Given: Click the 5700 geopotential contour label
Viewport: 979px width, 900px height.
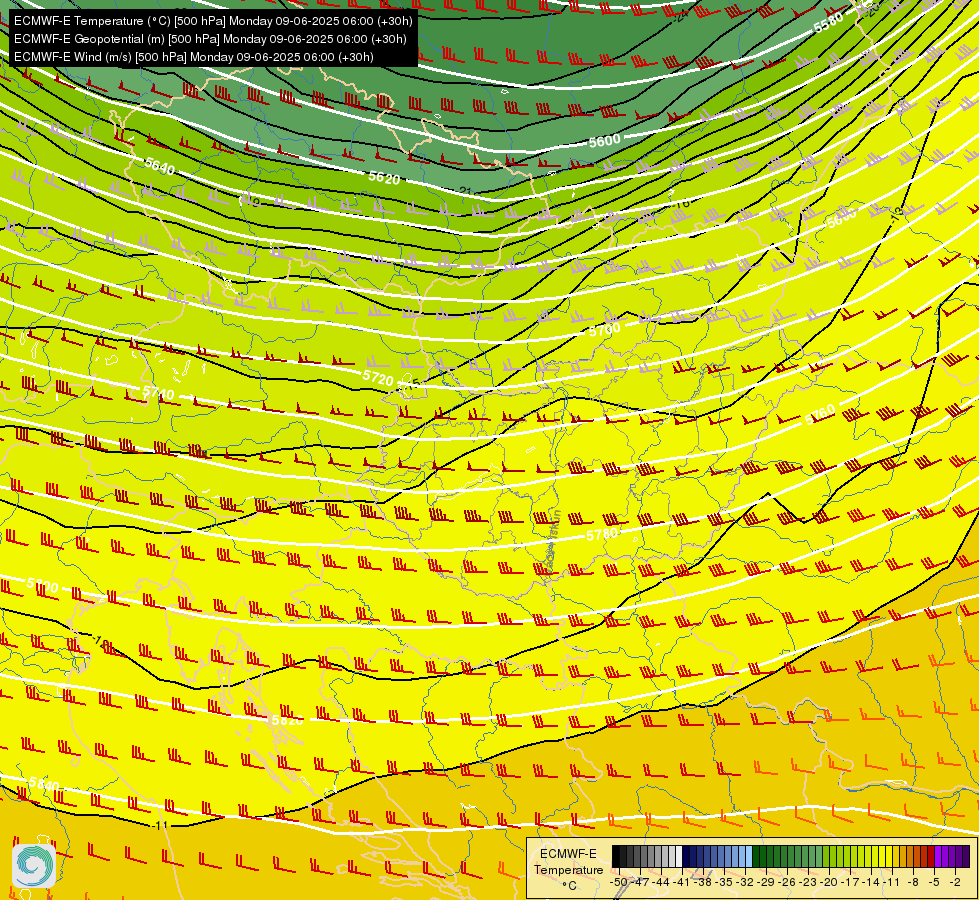Looking at the screenshot, I should (x=605, y=329).
